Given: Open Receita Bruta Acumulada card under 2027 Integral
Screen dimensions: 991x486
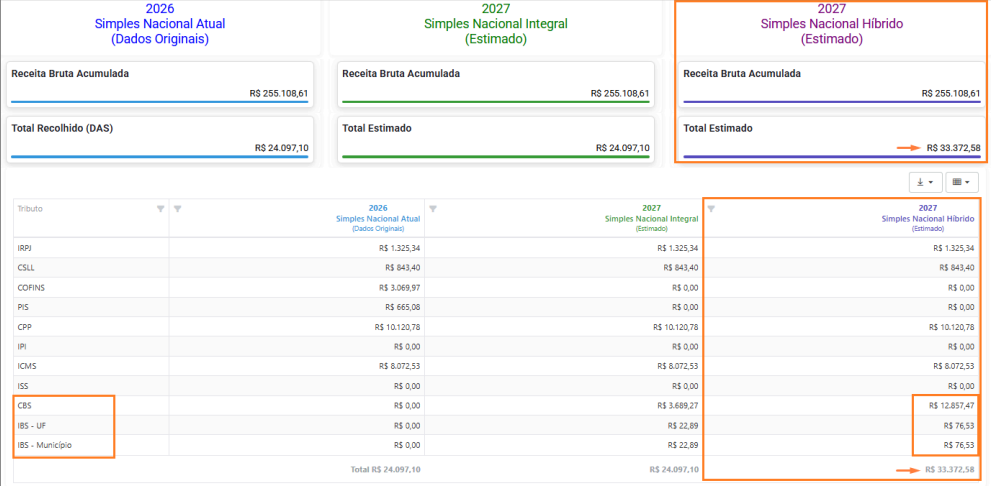Looking at the screenshot, I should tap(496, 83).
